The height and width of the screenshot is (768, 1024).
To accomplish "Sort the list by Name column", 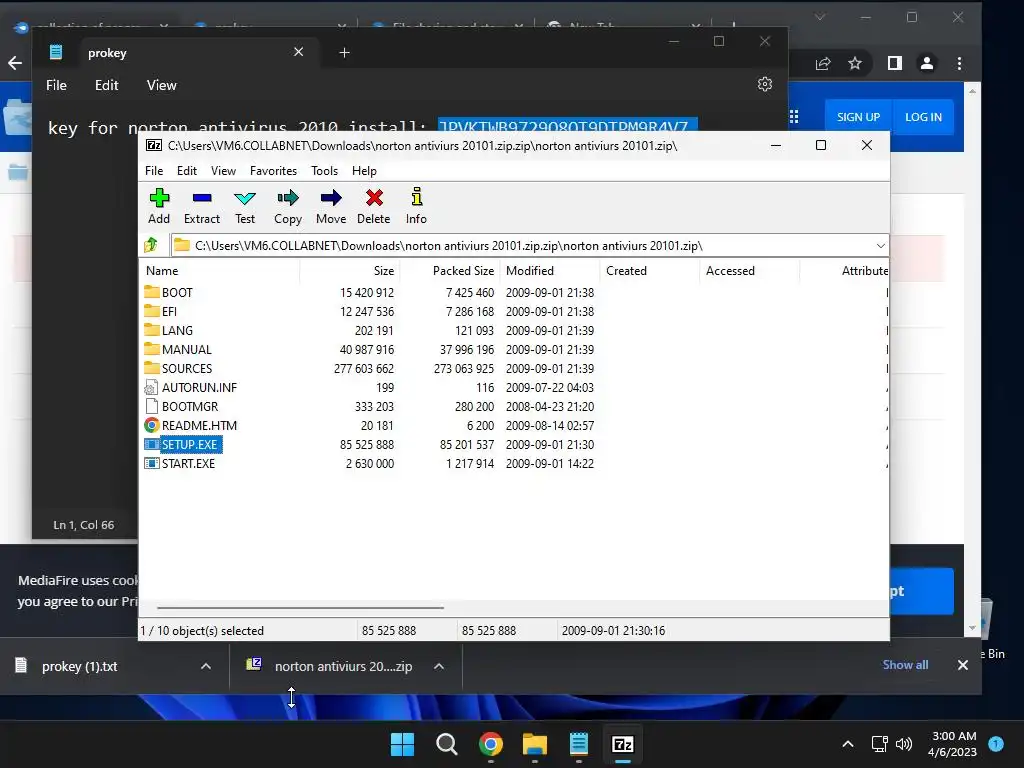I will coord(220,270).
